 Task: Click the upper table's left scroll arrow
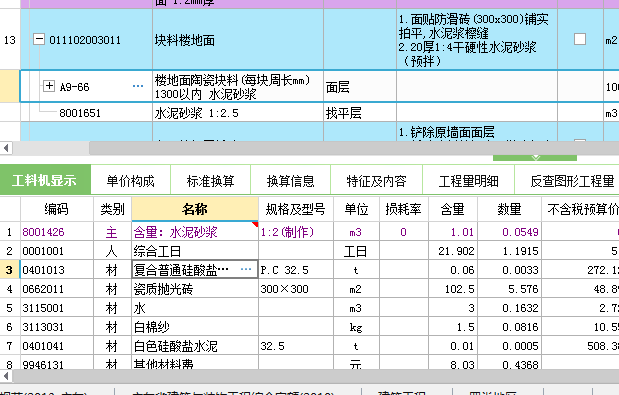[6, 148]
